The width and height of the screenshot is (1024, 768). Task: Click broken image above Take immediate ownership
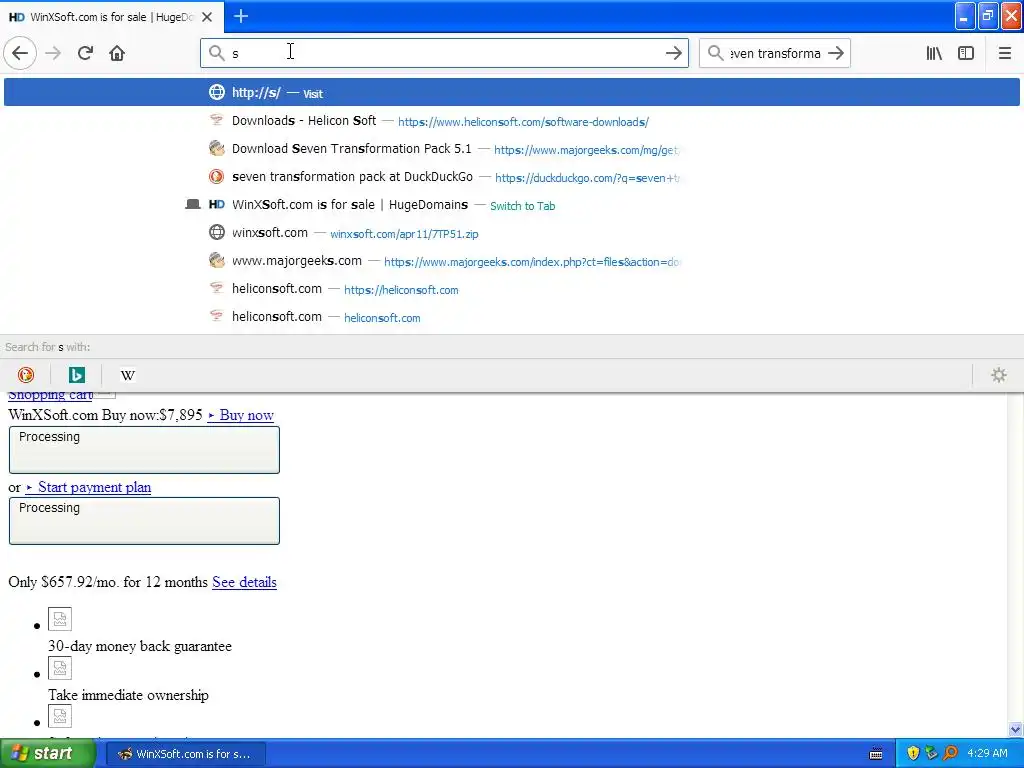click(59, 668)
